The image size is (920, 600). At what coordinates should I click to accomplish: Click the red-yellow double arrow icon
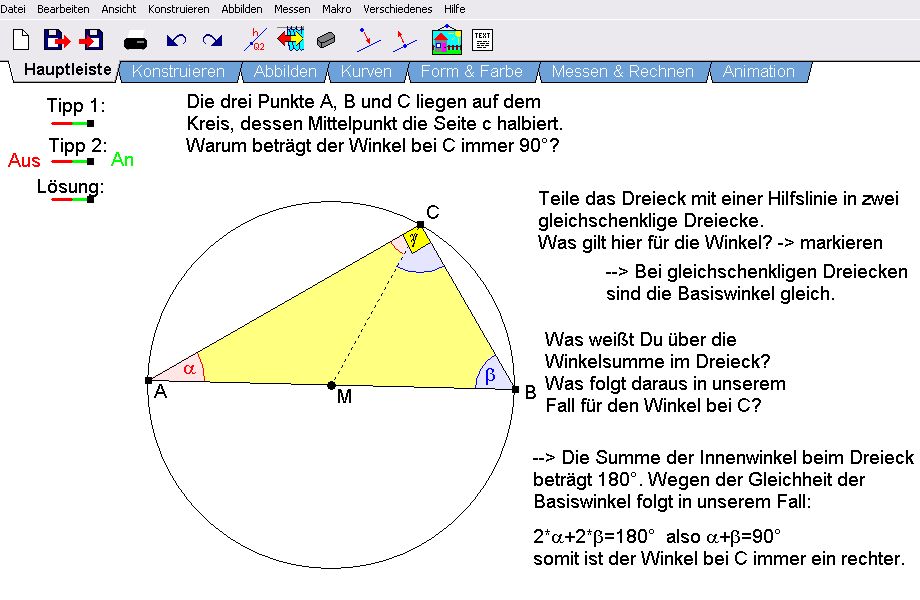(290, 40)
